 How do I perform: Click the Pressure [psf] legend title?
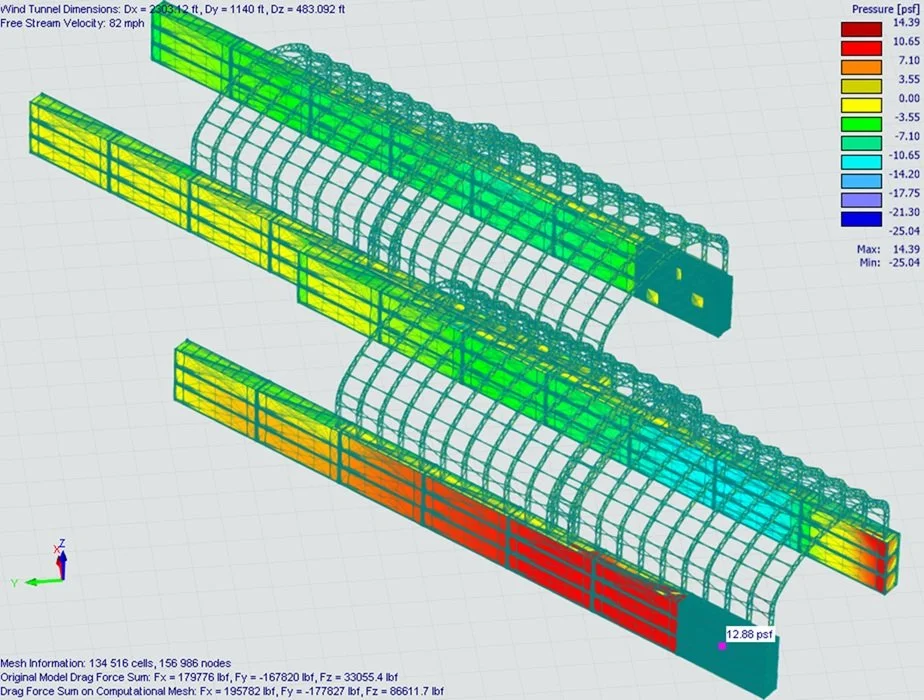[x=886, y=7]
